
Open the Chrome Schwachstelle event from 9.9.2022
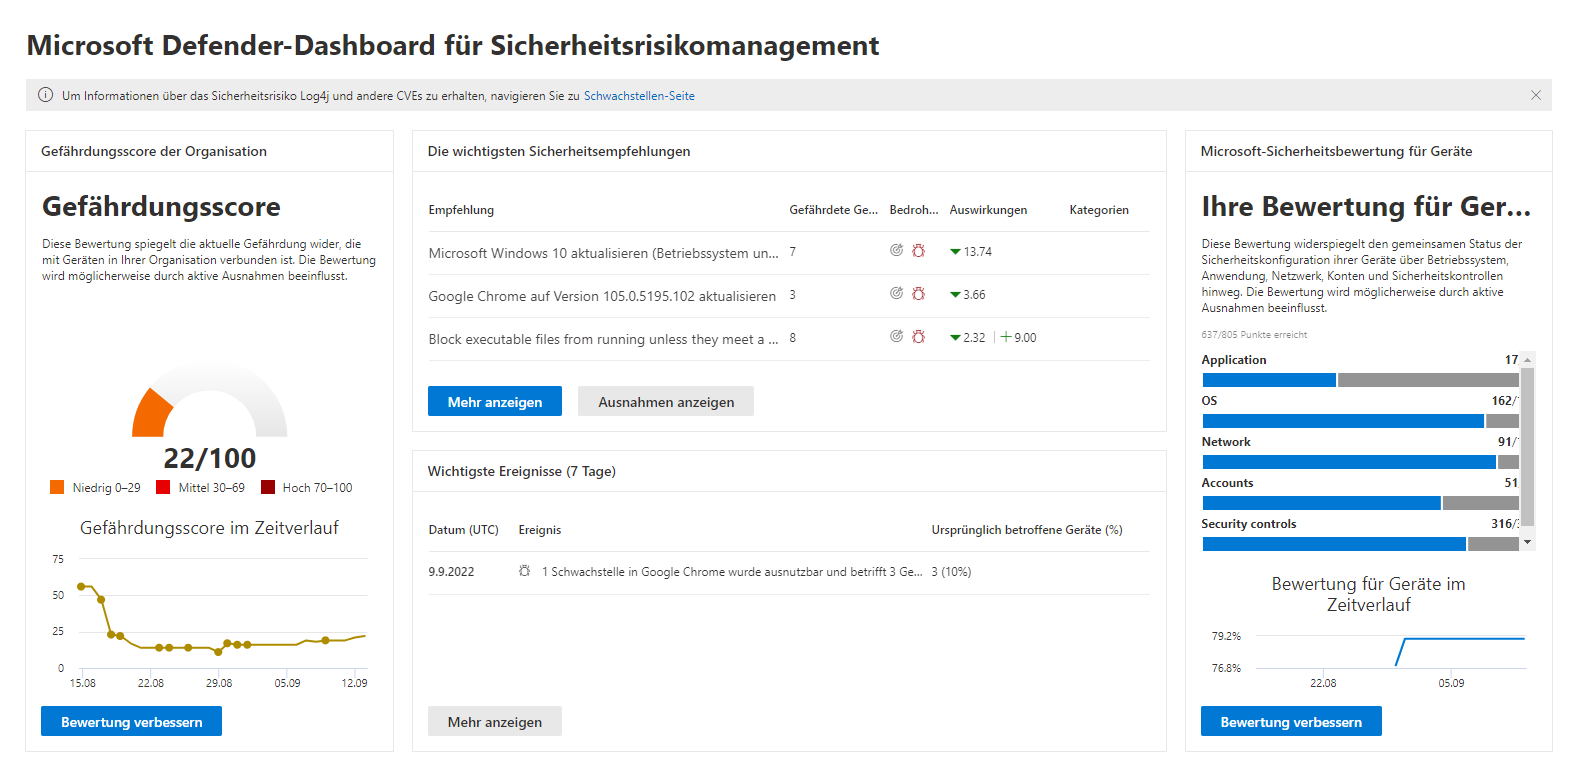pos(732,572)
